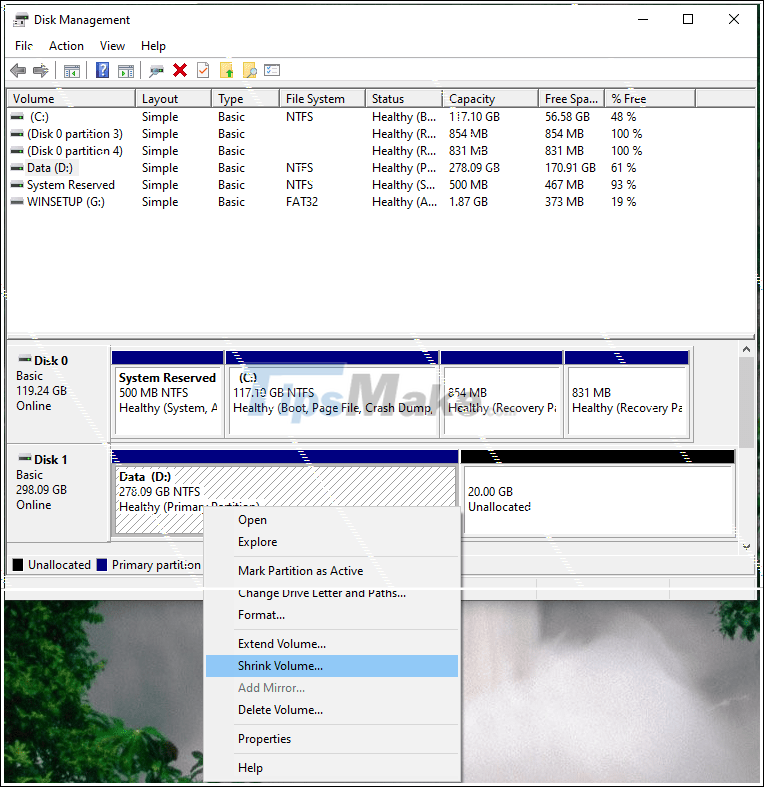Screen dimensions: 764x787
Task: Click the drive icon beside Data (D:) in the list
Action: pyautogui.click(x=17, y=168)
